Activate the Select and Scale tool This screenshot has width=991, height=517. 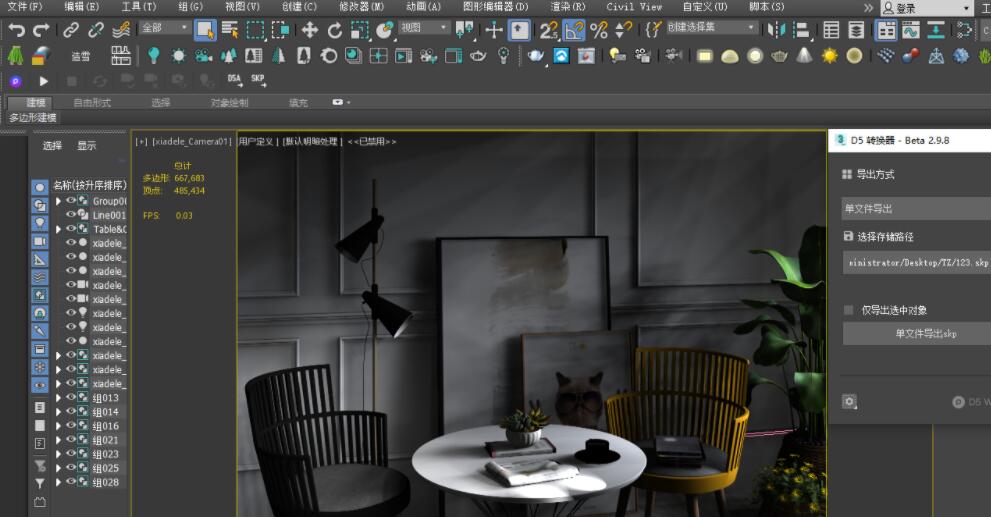(x=360, y=30)
